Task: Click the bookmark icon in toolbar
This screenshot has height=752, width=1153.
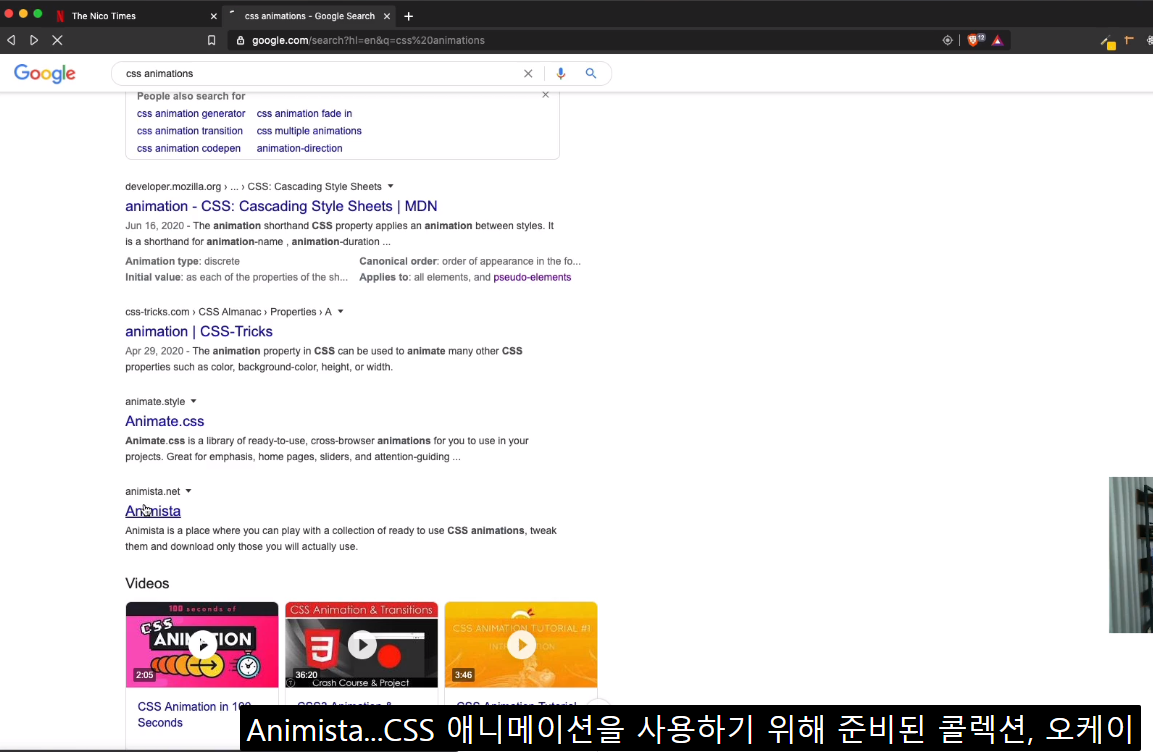Action: 212,40
